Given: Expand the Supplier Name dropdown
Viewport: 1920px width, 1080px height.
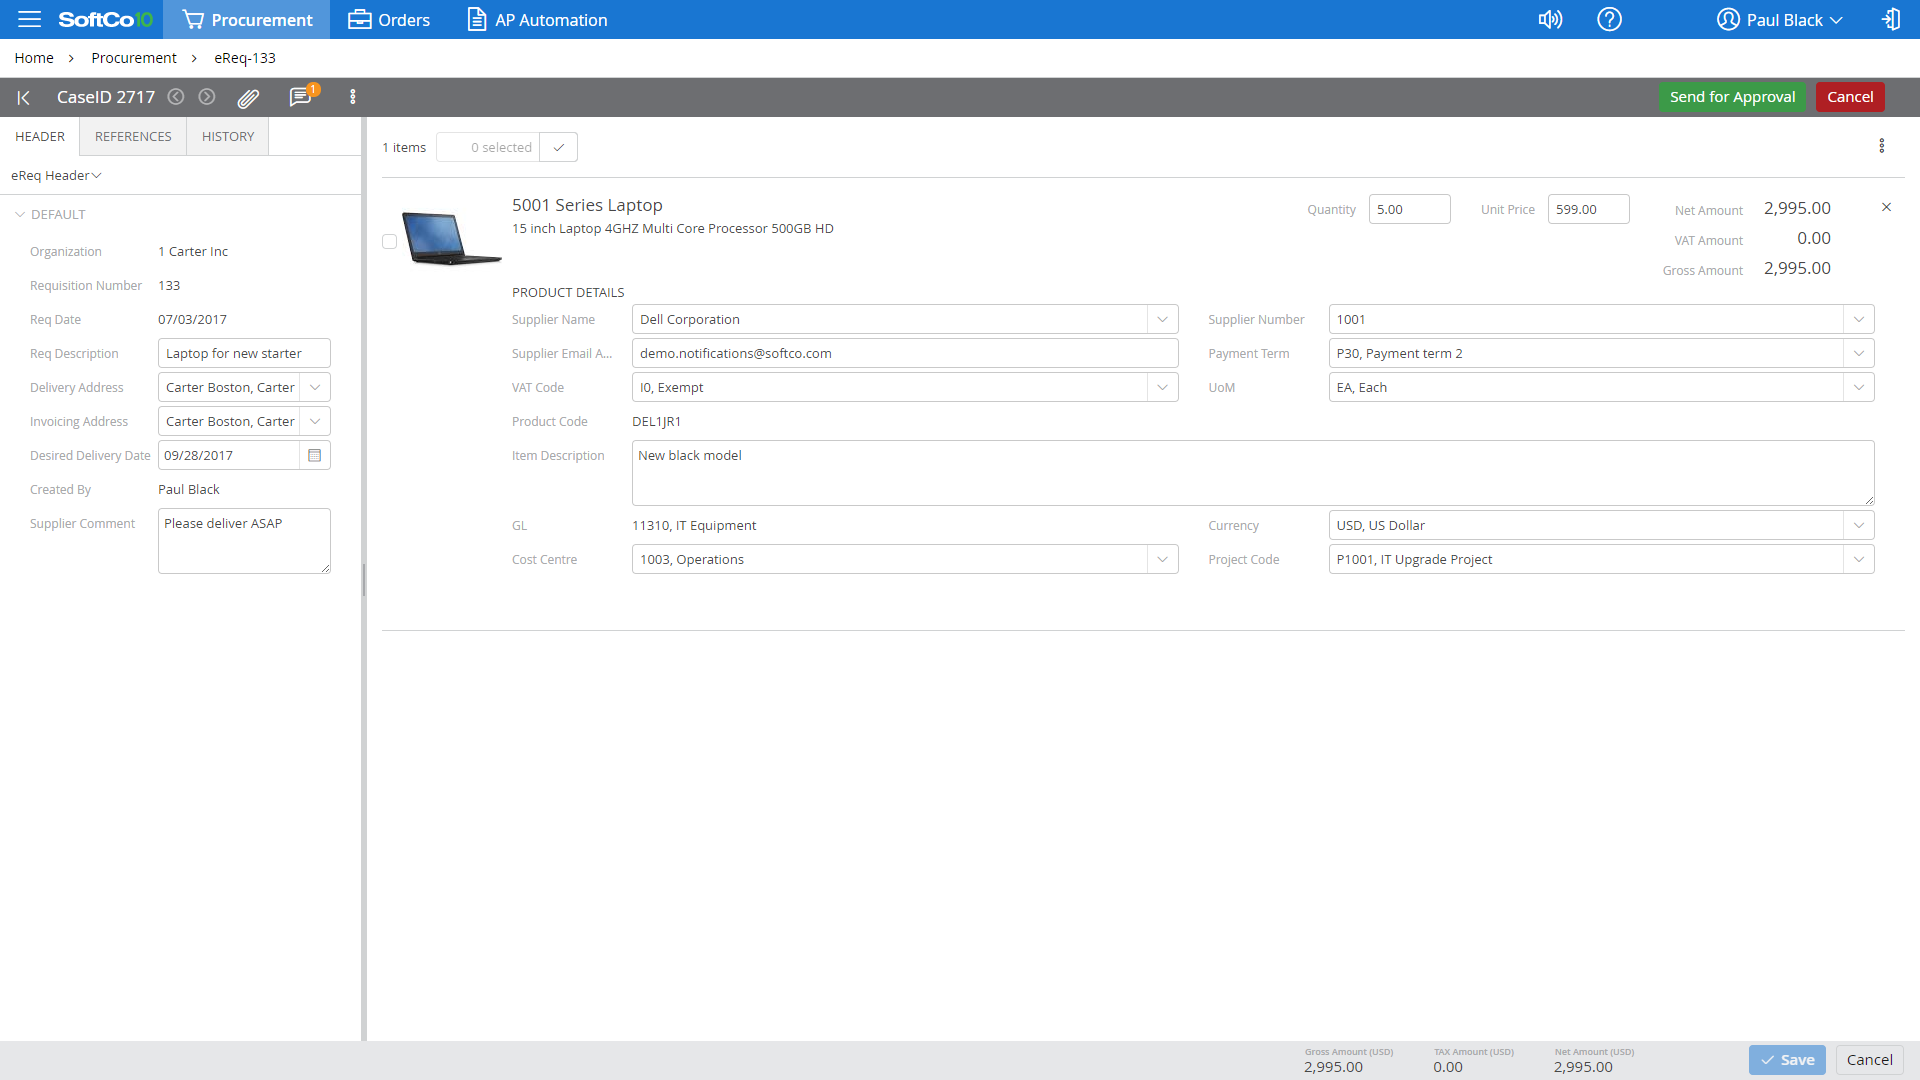Looking at the screenshot, I should (x=1162, y=320).
